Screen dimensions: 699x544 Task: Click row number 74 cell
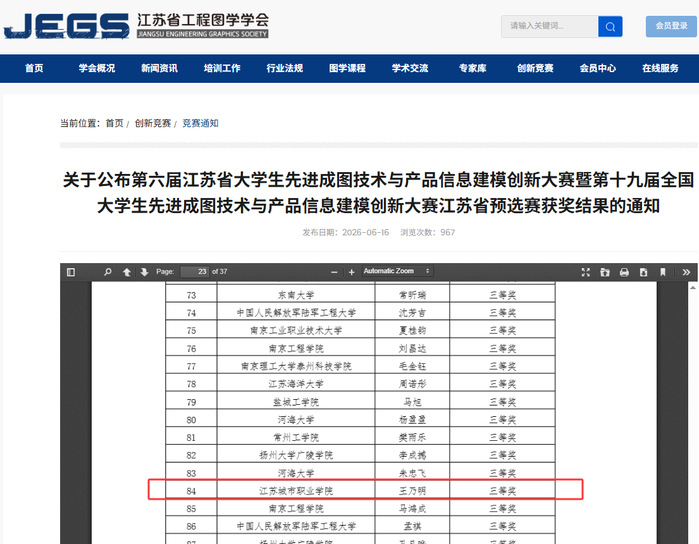pyautogui.click(x=191, y=313)
